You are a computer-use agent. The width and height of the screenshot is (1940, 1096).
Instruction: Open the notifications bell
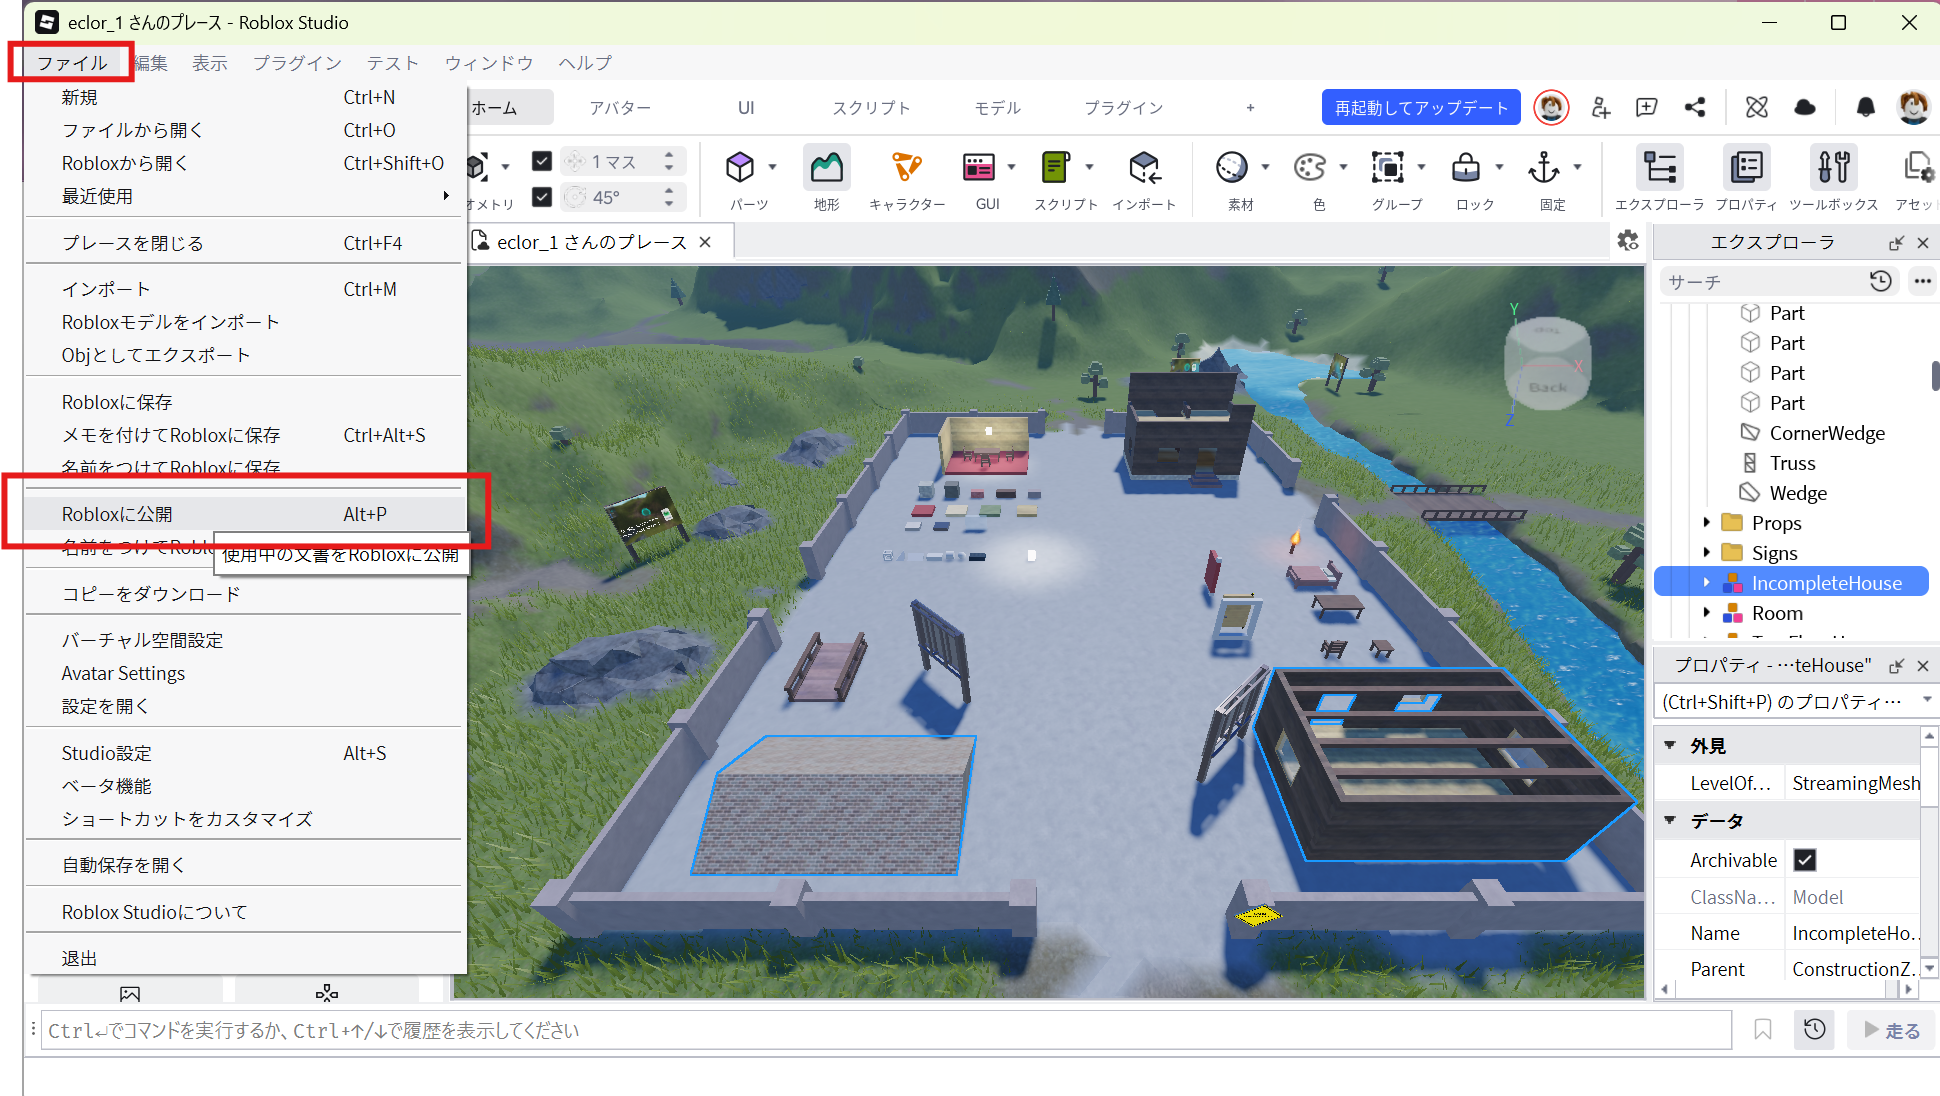tap(1866, 108)
